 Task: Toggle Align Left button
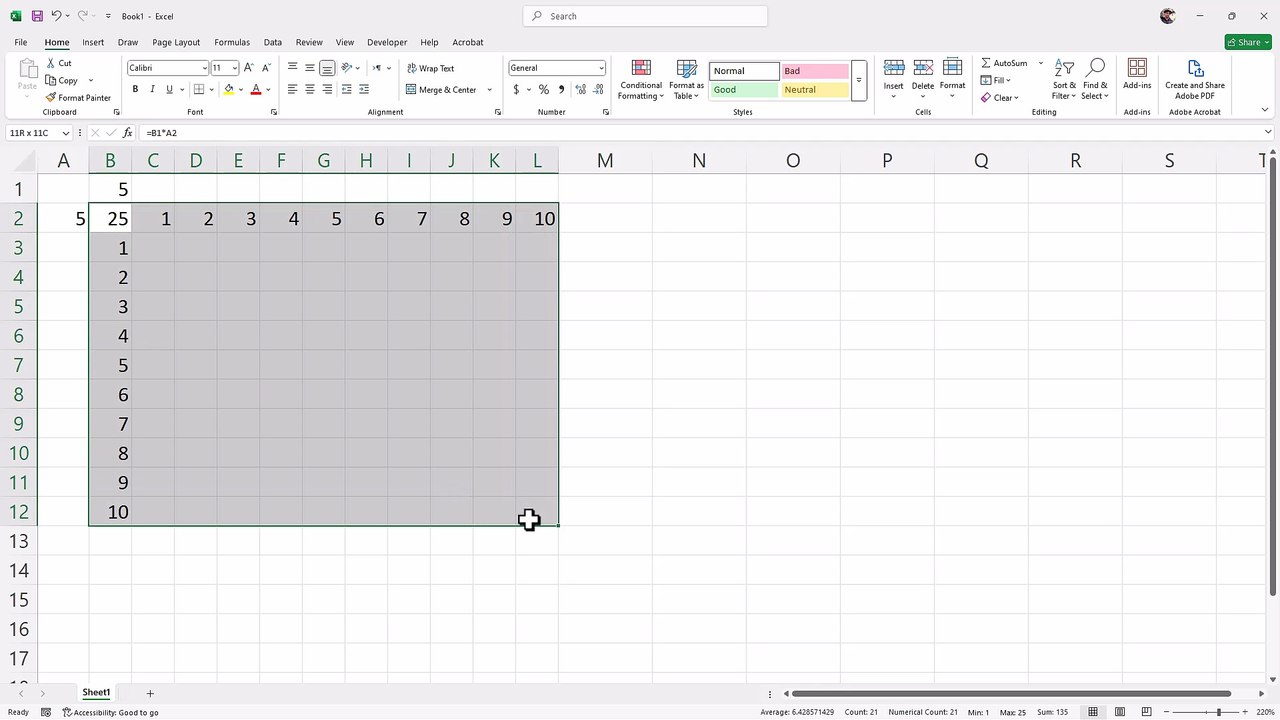[x=292, y=89]
